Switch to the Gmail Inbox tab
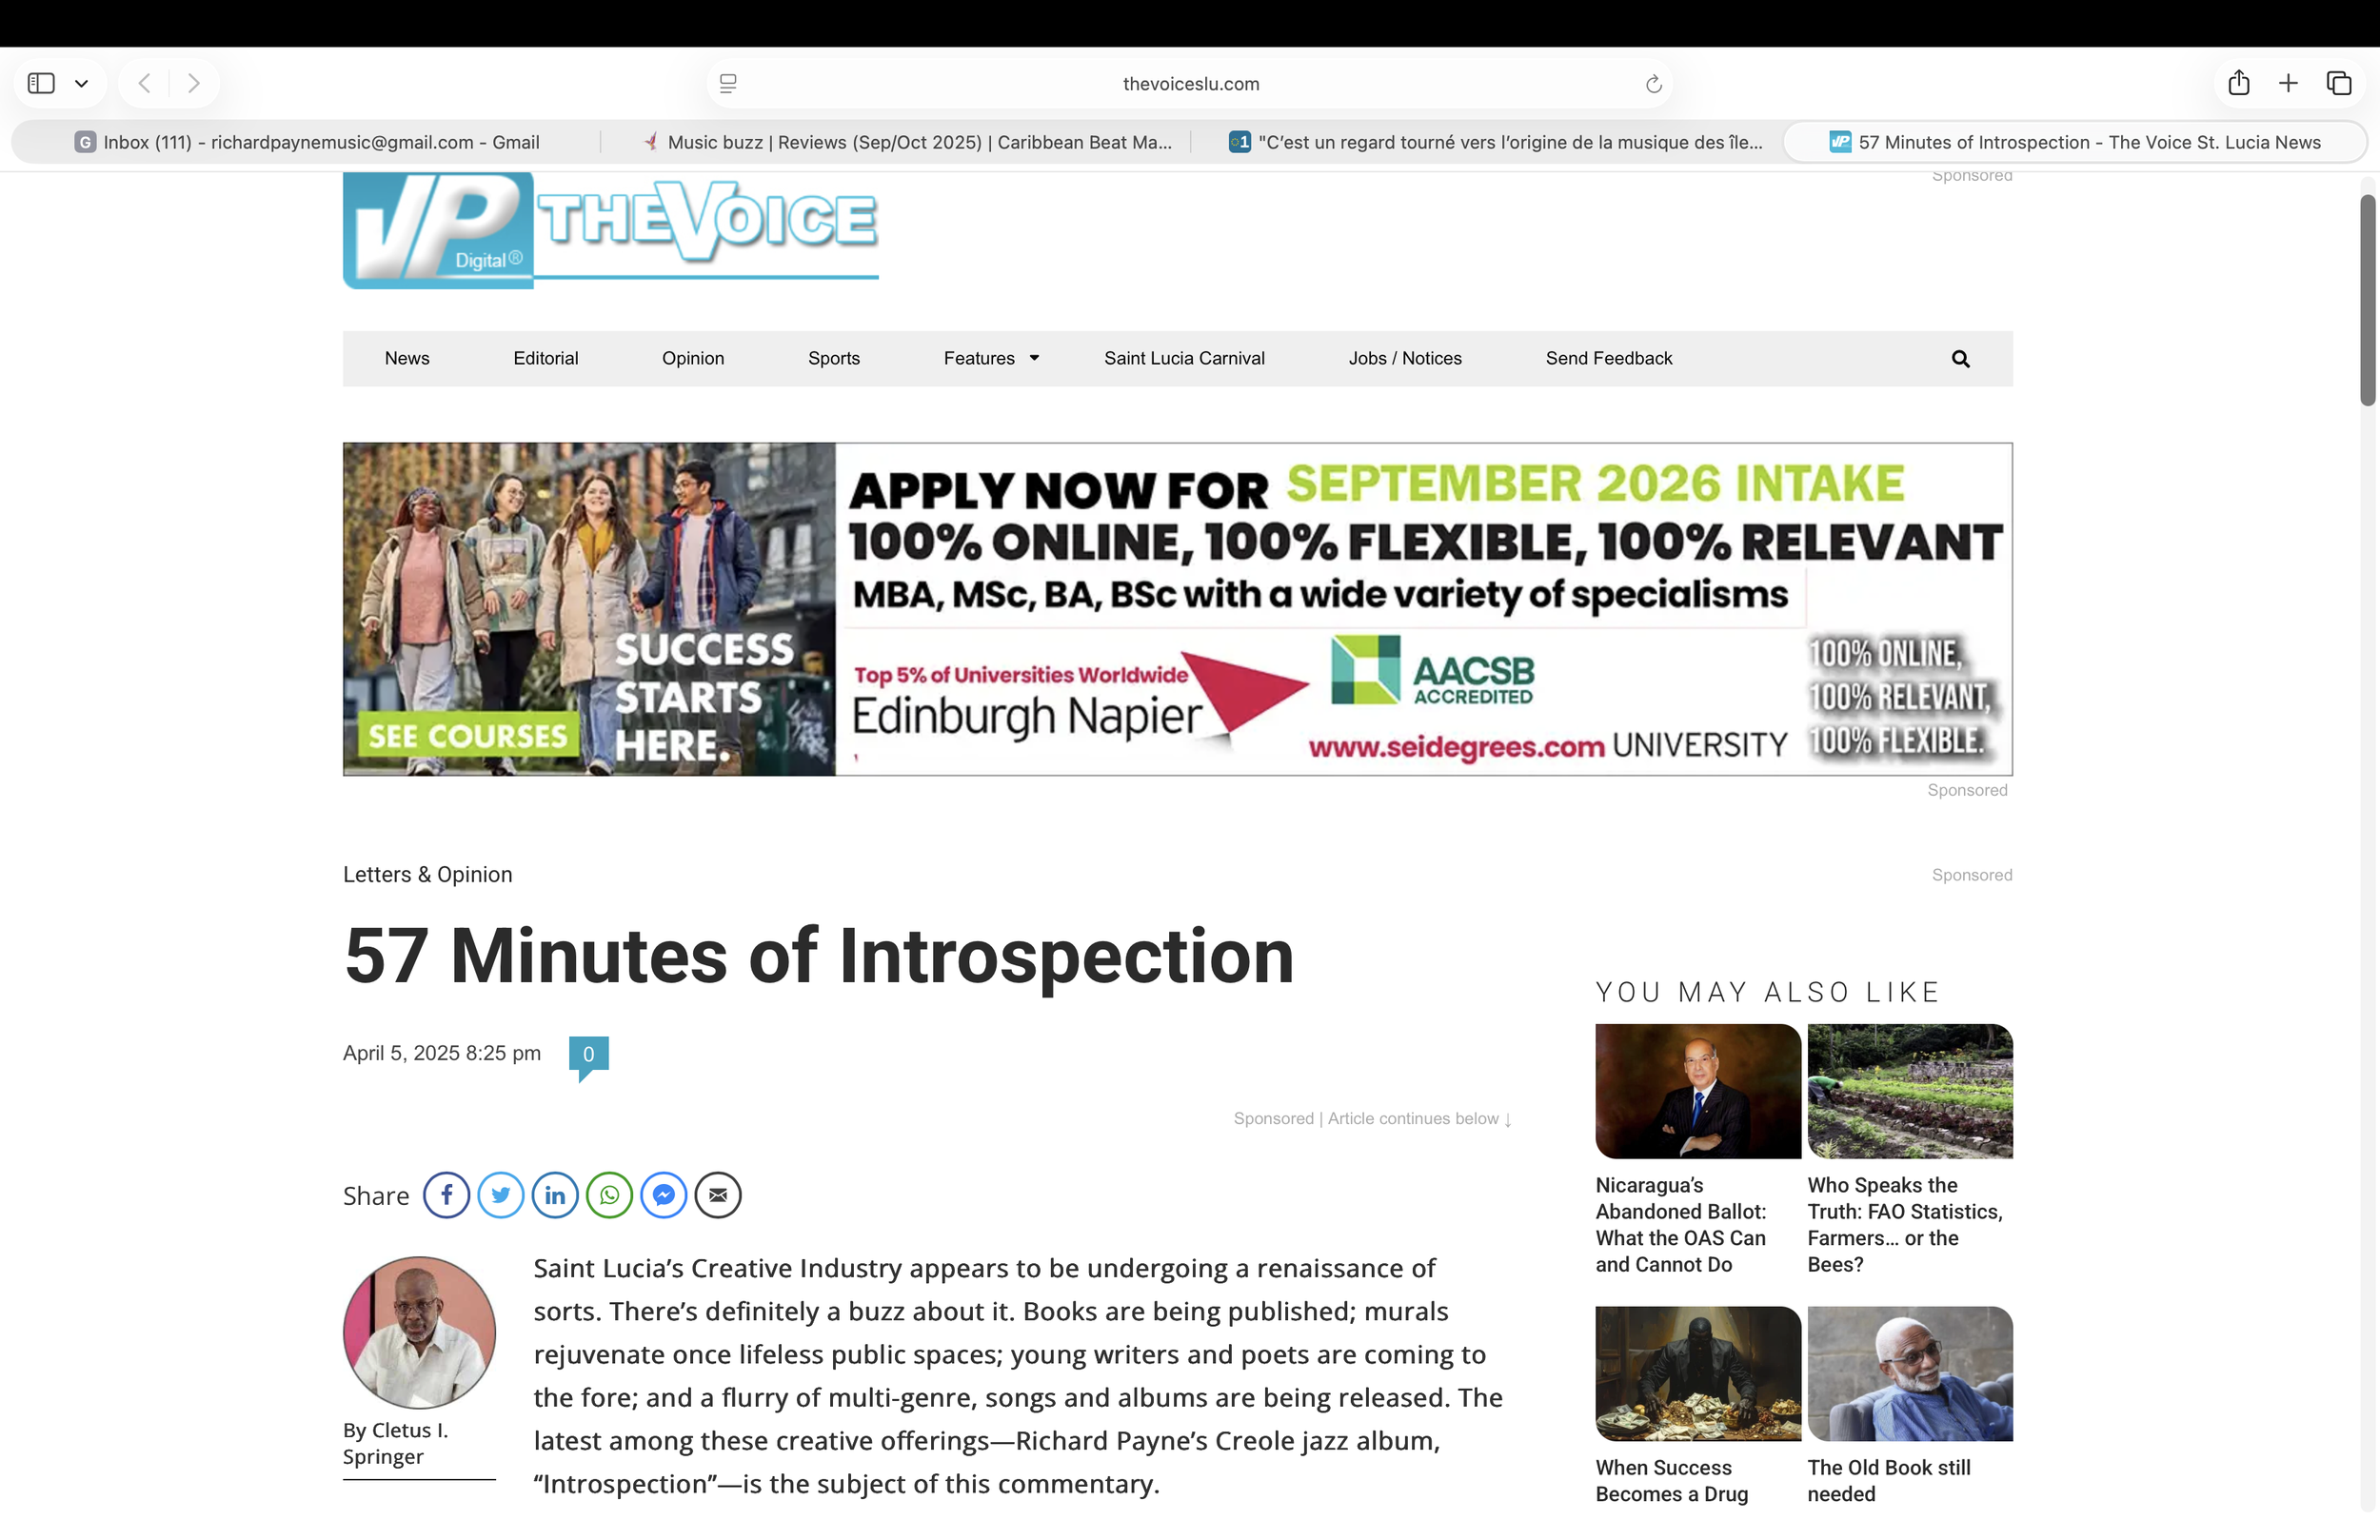This screenshot has width=2380, height=1540. click(x=307, y=142)
